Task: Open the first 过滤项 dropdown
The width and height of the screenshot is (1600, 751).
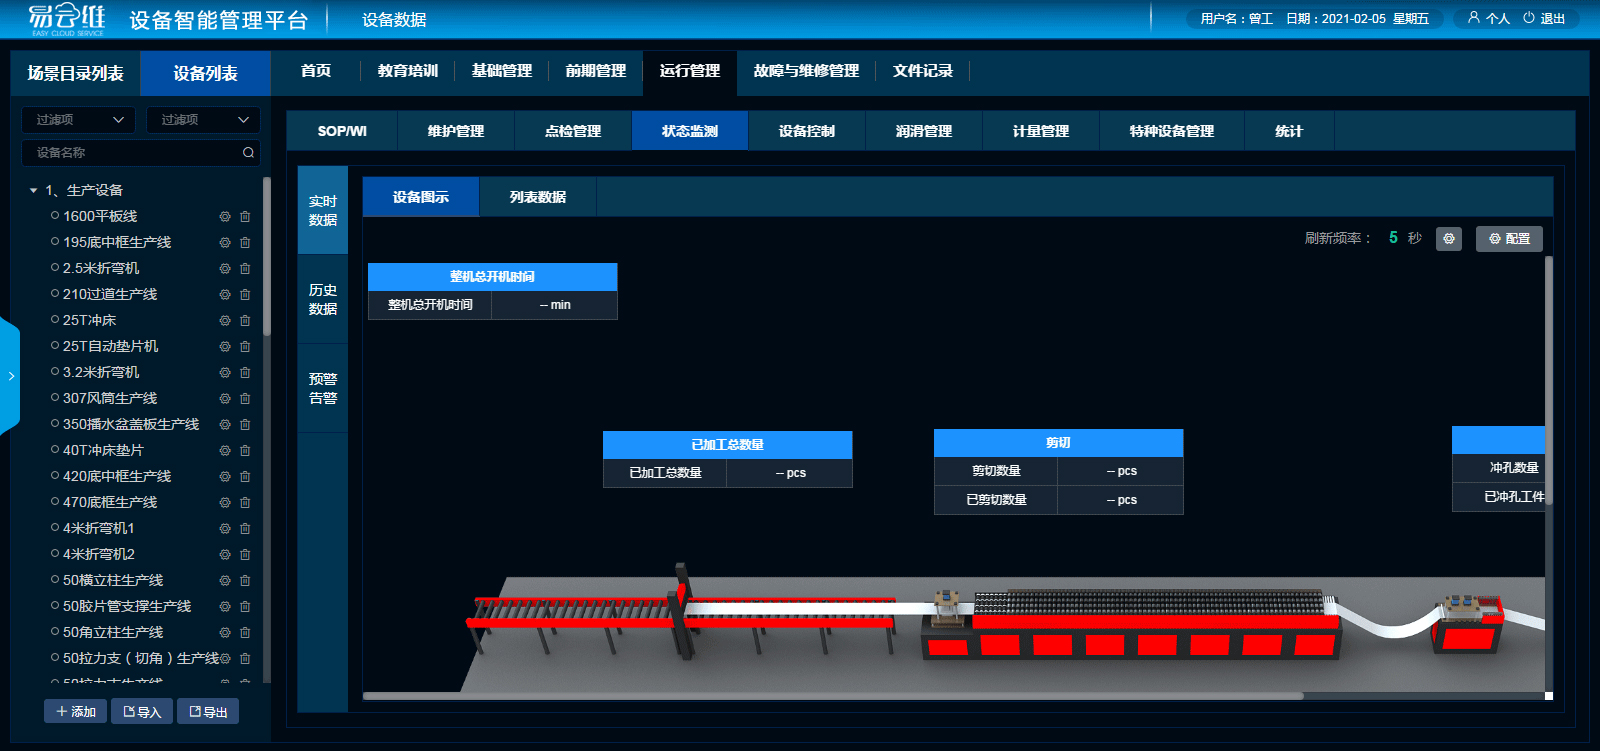Action: (78, 120)
